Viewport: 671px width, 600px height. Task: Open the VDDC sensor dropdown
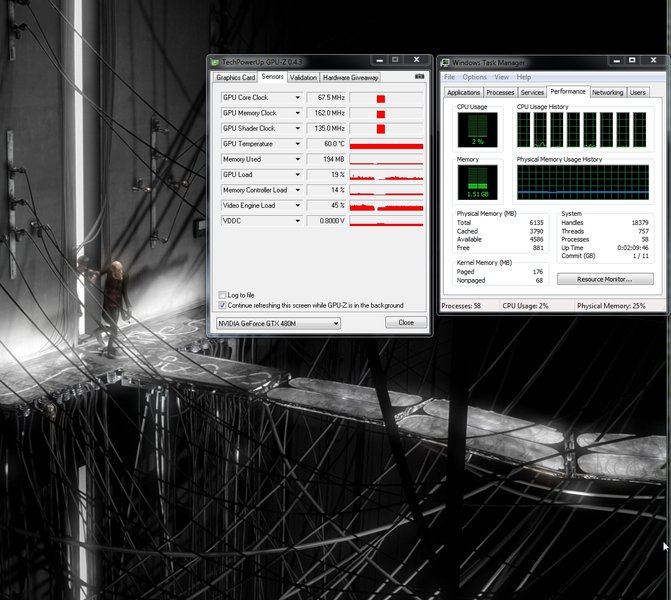[298, 221]
